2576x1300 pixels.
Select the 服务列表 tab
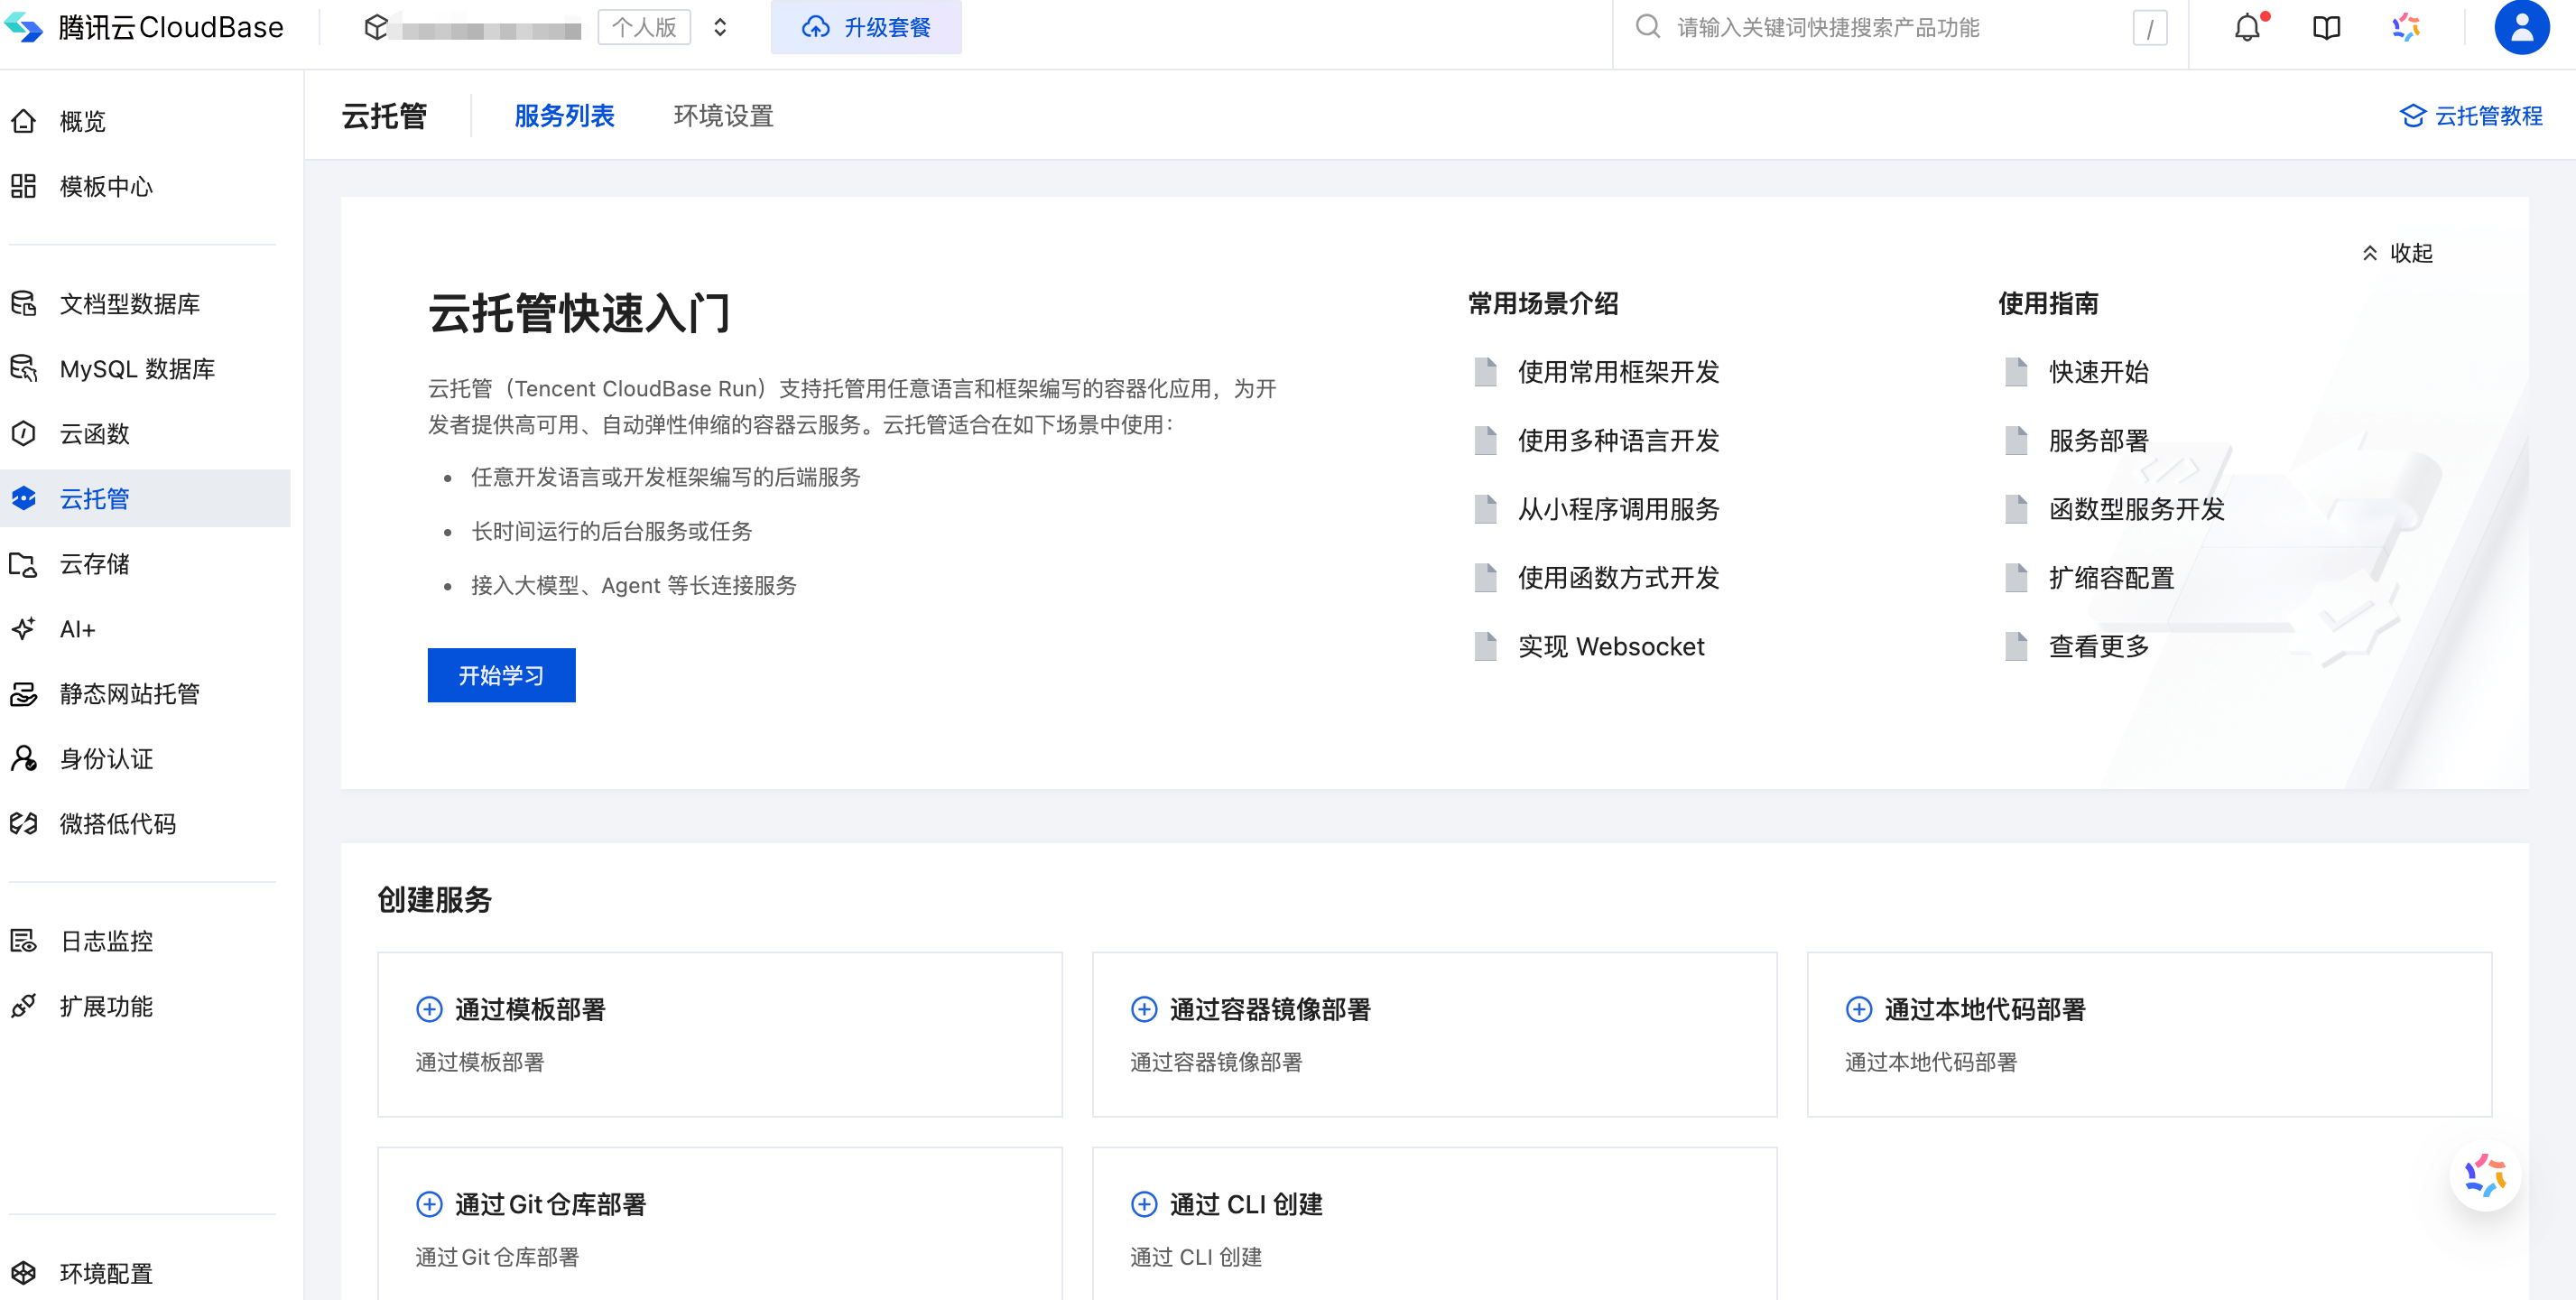pos(564,116)
